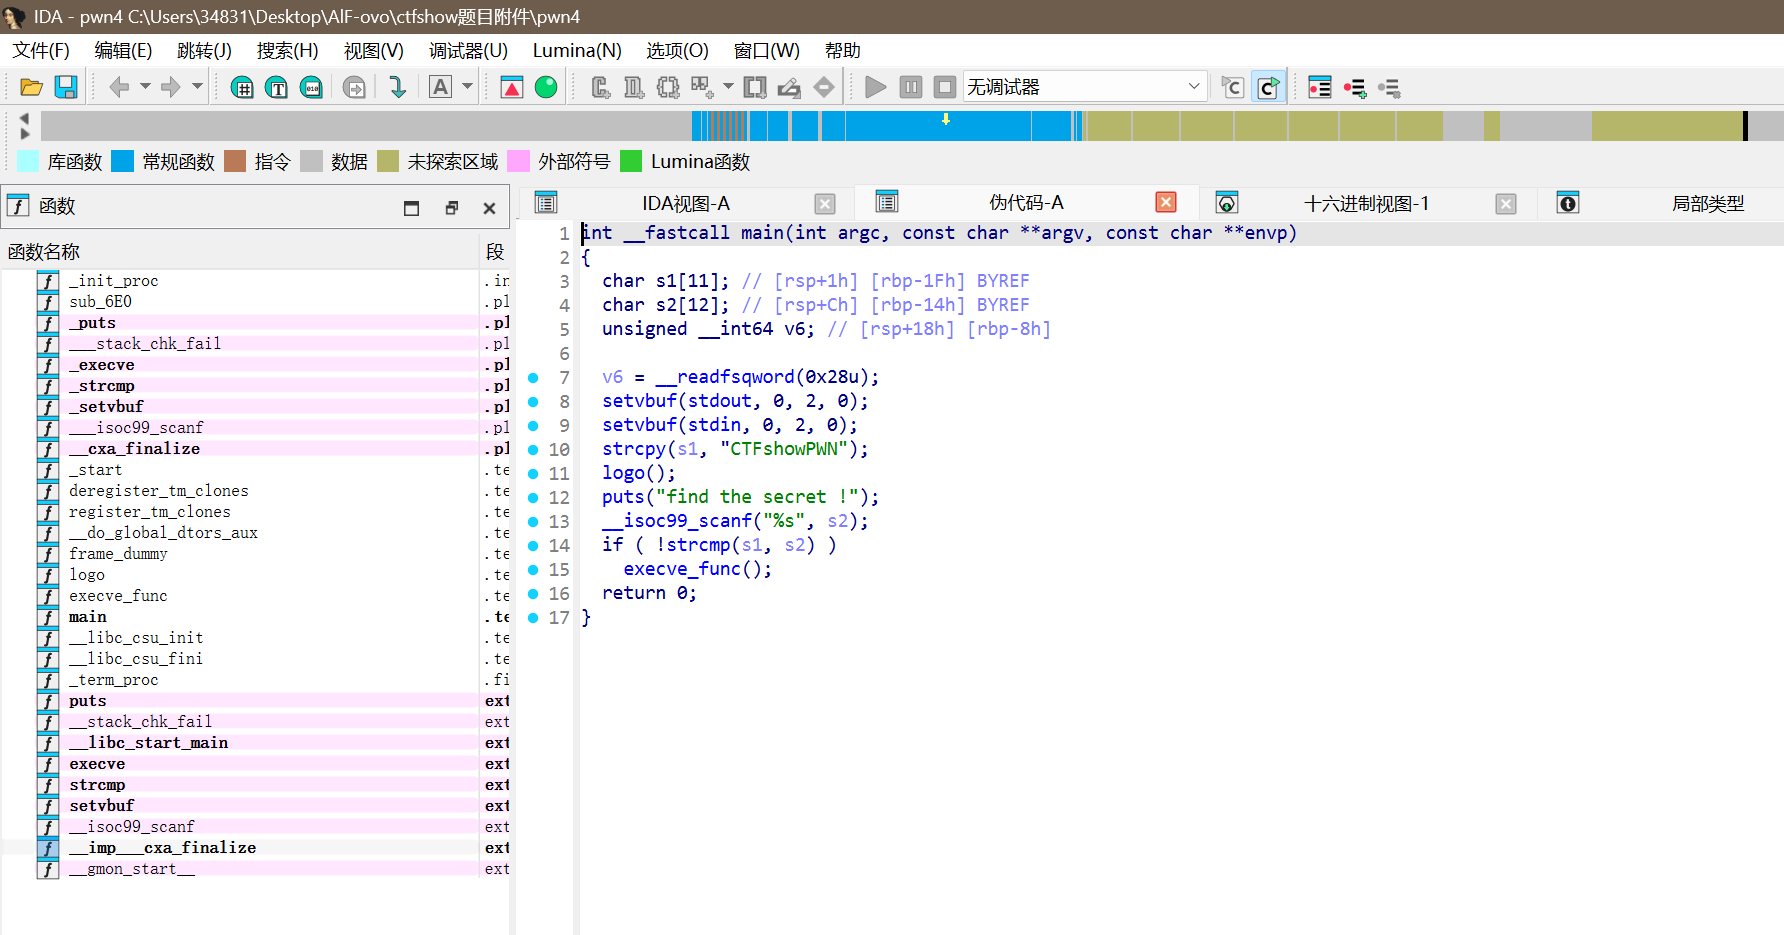
Task: Start the process with the play button
Action: tap(875, 88)
